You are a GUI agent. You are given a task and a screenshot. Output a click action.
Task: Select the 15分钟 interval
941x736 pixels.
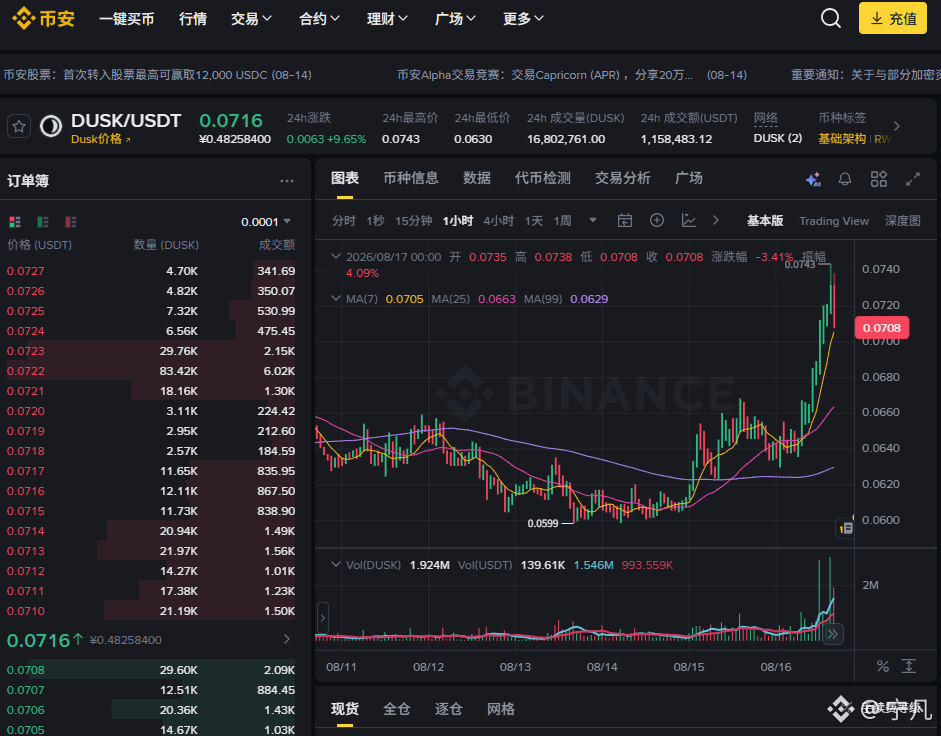(x=413, y=221)
